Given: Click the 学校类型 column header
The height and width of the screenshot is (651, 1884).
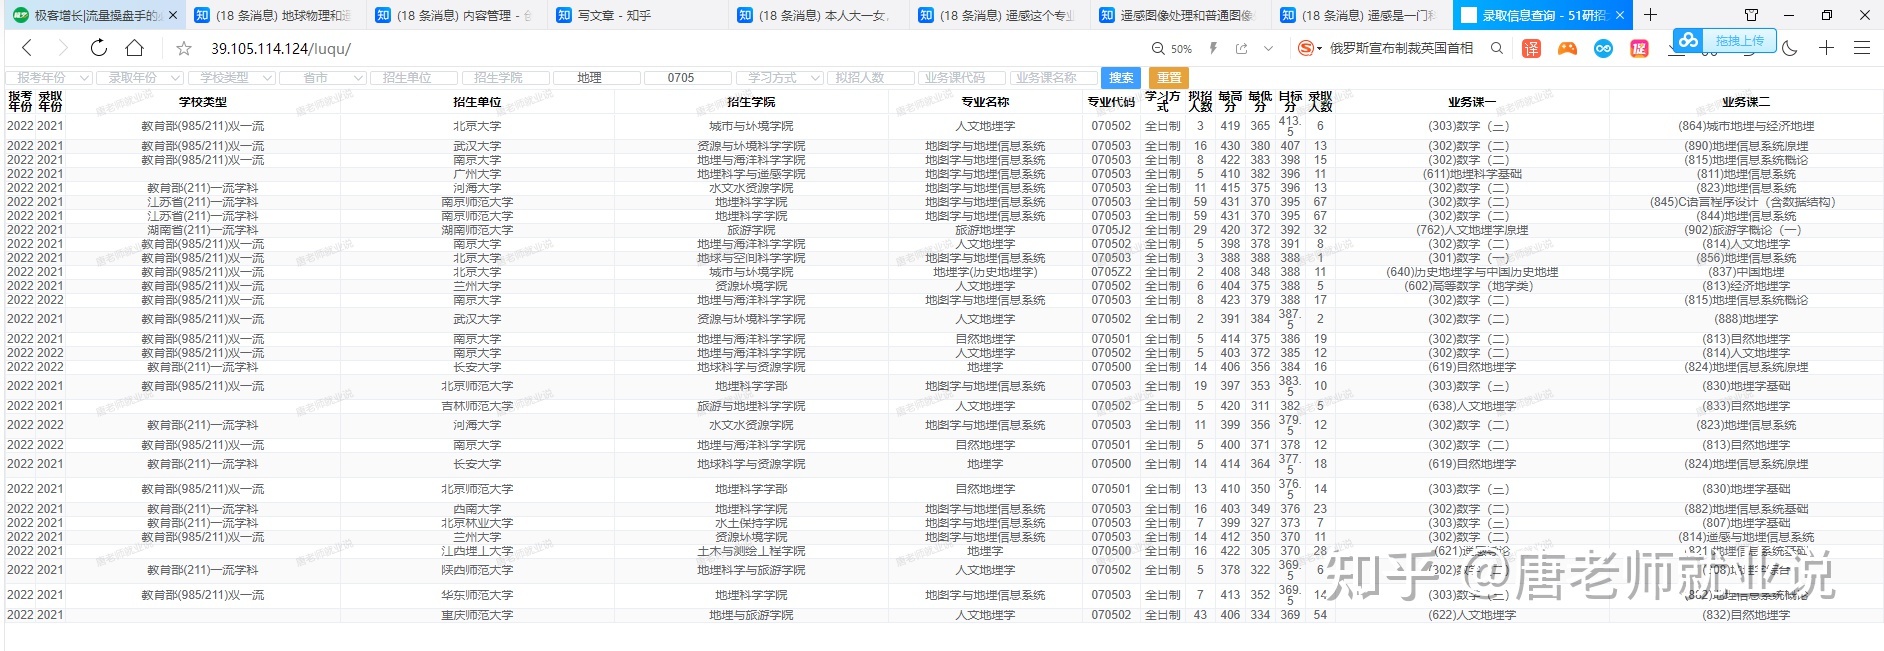Looking at the screenshot, I should click(x=203, y=102).
